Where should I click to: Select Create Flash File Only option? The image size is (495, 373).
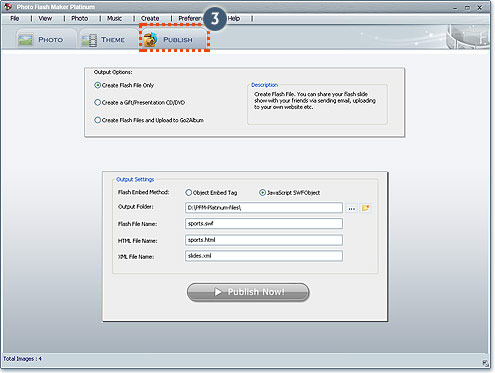124,85
